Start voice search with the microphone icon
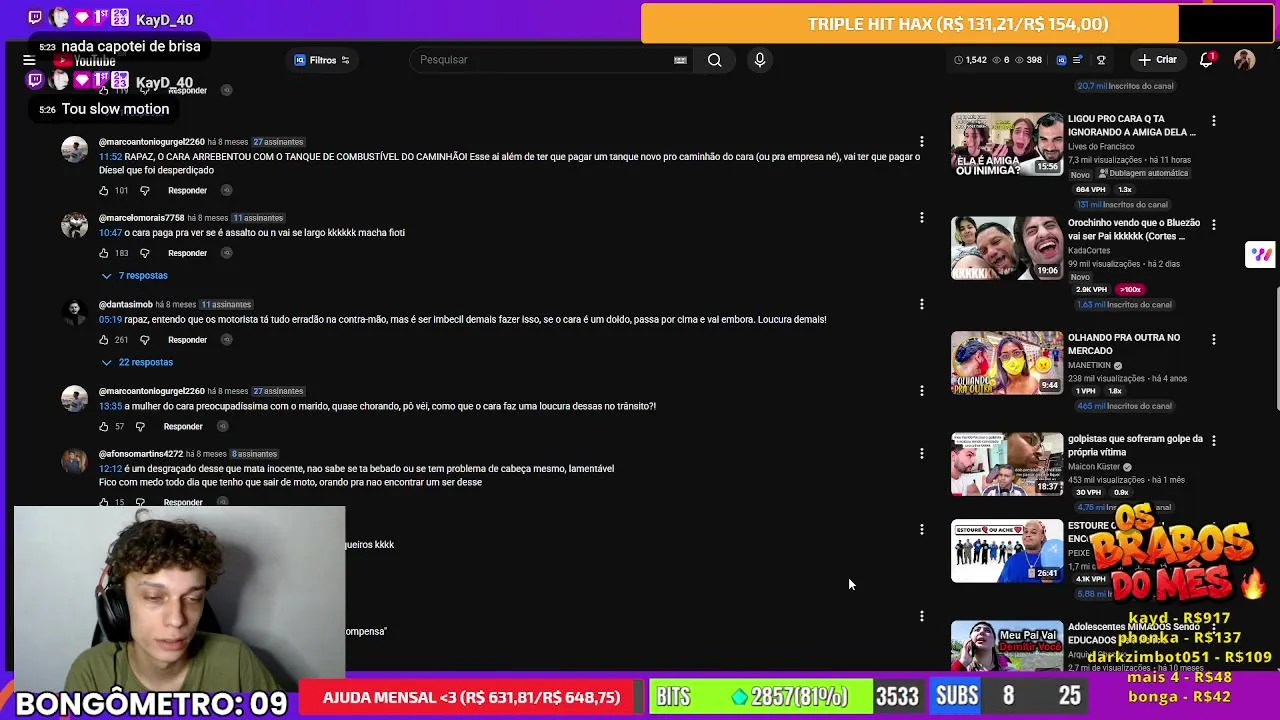The height and width of the screenshot is (720, 1280). pos(760,60)
